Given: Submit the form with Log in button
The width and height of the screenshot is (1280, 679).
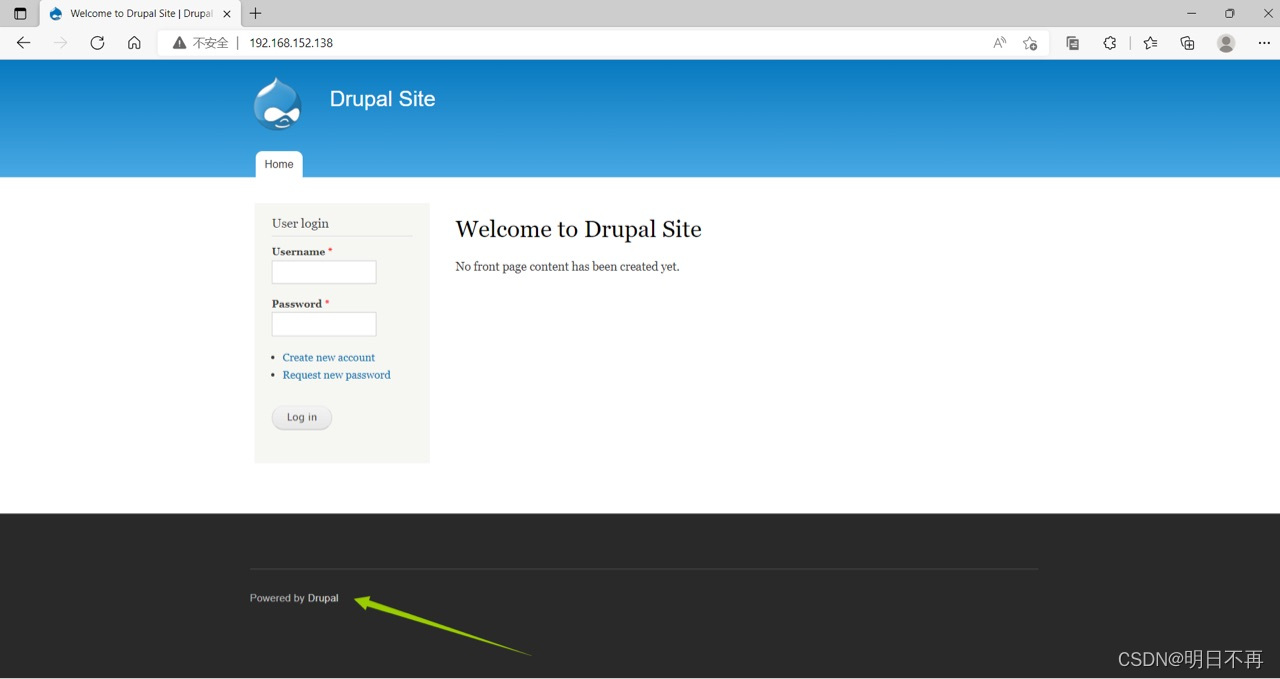Looking at the screenshot, I should pyautogui.click(x=301, y=417).
